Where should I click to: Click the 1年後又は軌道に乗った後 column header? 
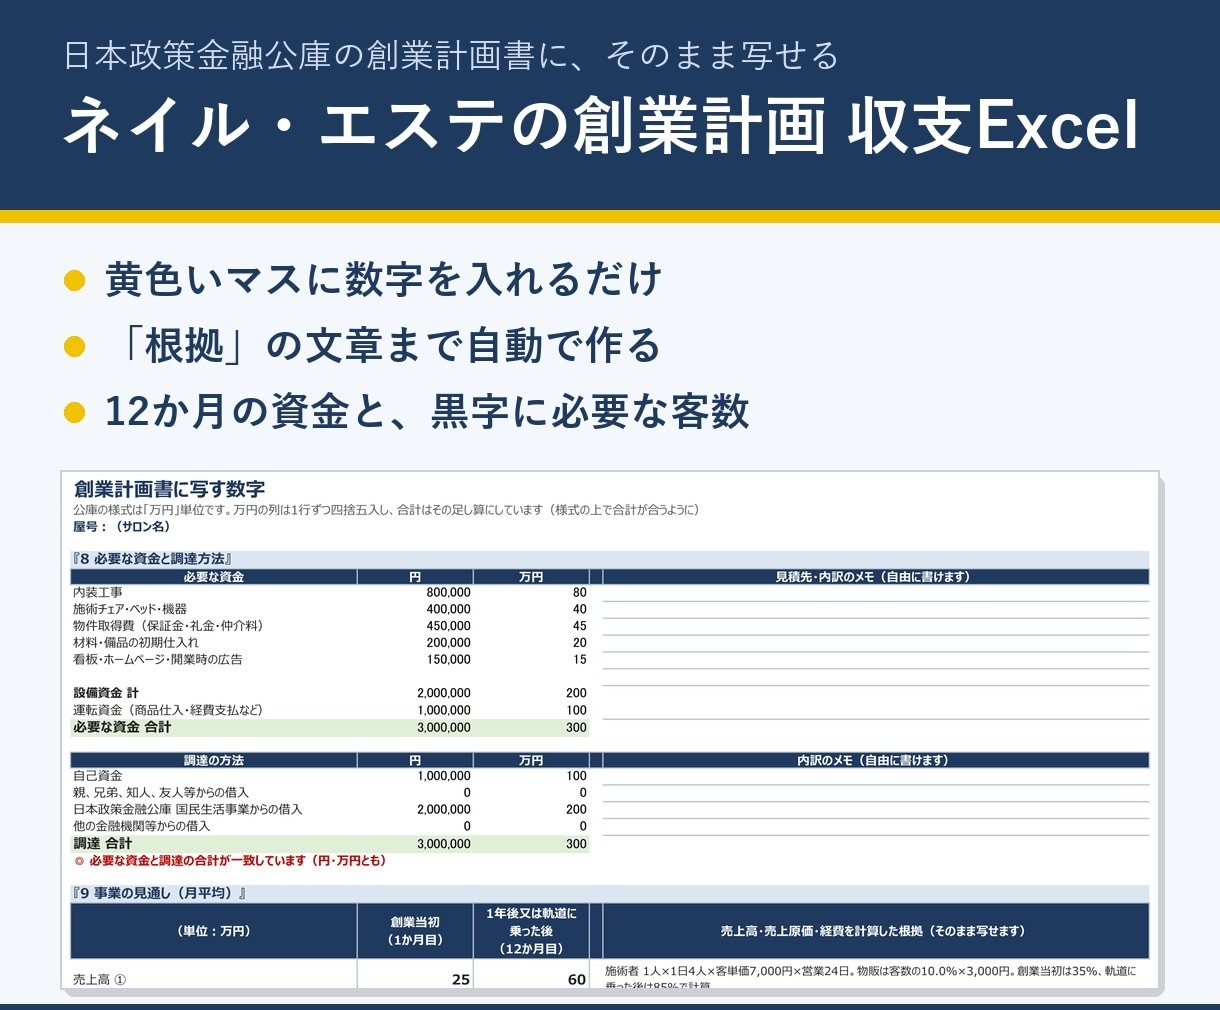click(x=531, y=931)
